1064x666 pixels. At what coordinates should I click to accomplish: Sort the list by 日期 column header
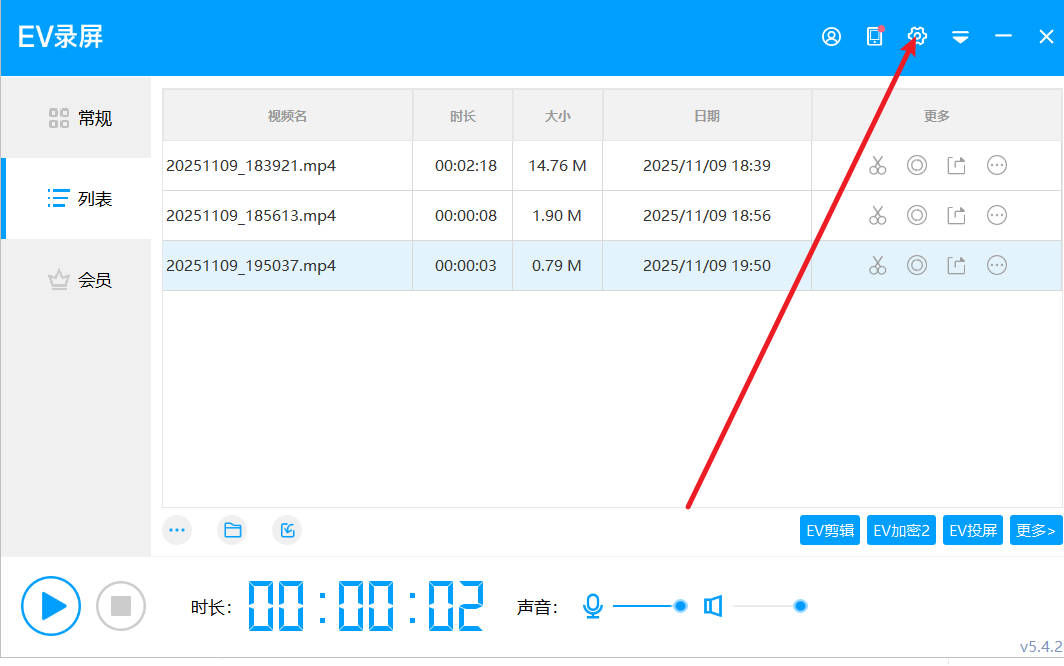[706, 116]
